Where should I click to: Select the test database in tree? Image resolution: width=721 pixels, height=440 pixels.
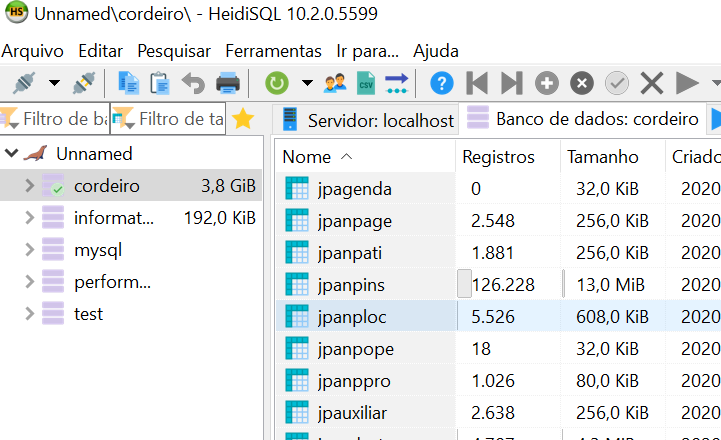(x=88, y=314)
